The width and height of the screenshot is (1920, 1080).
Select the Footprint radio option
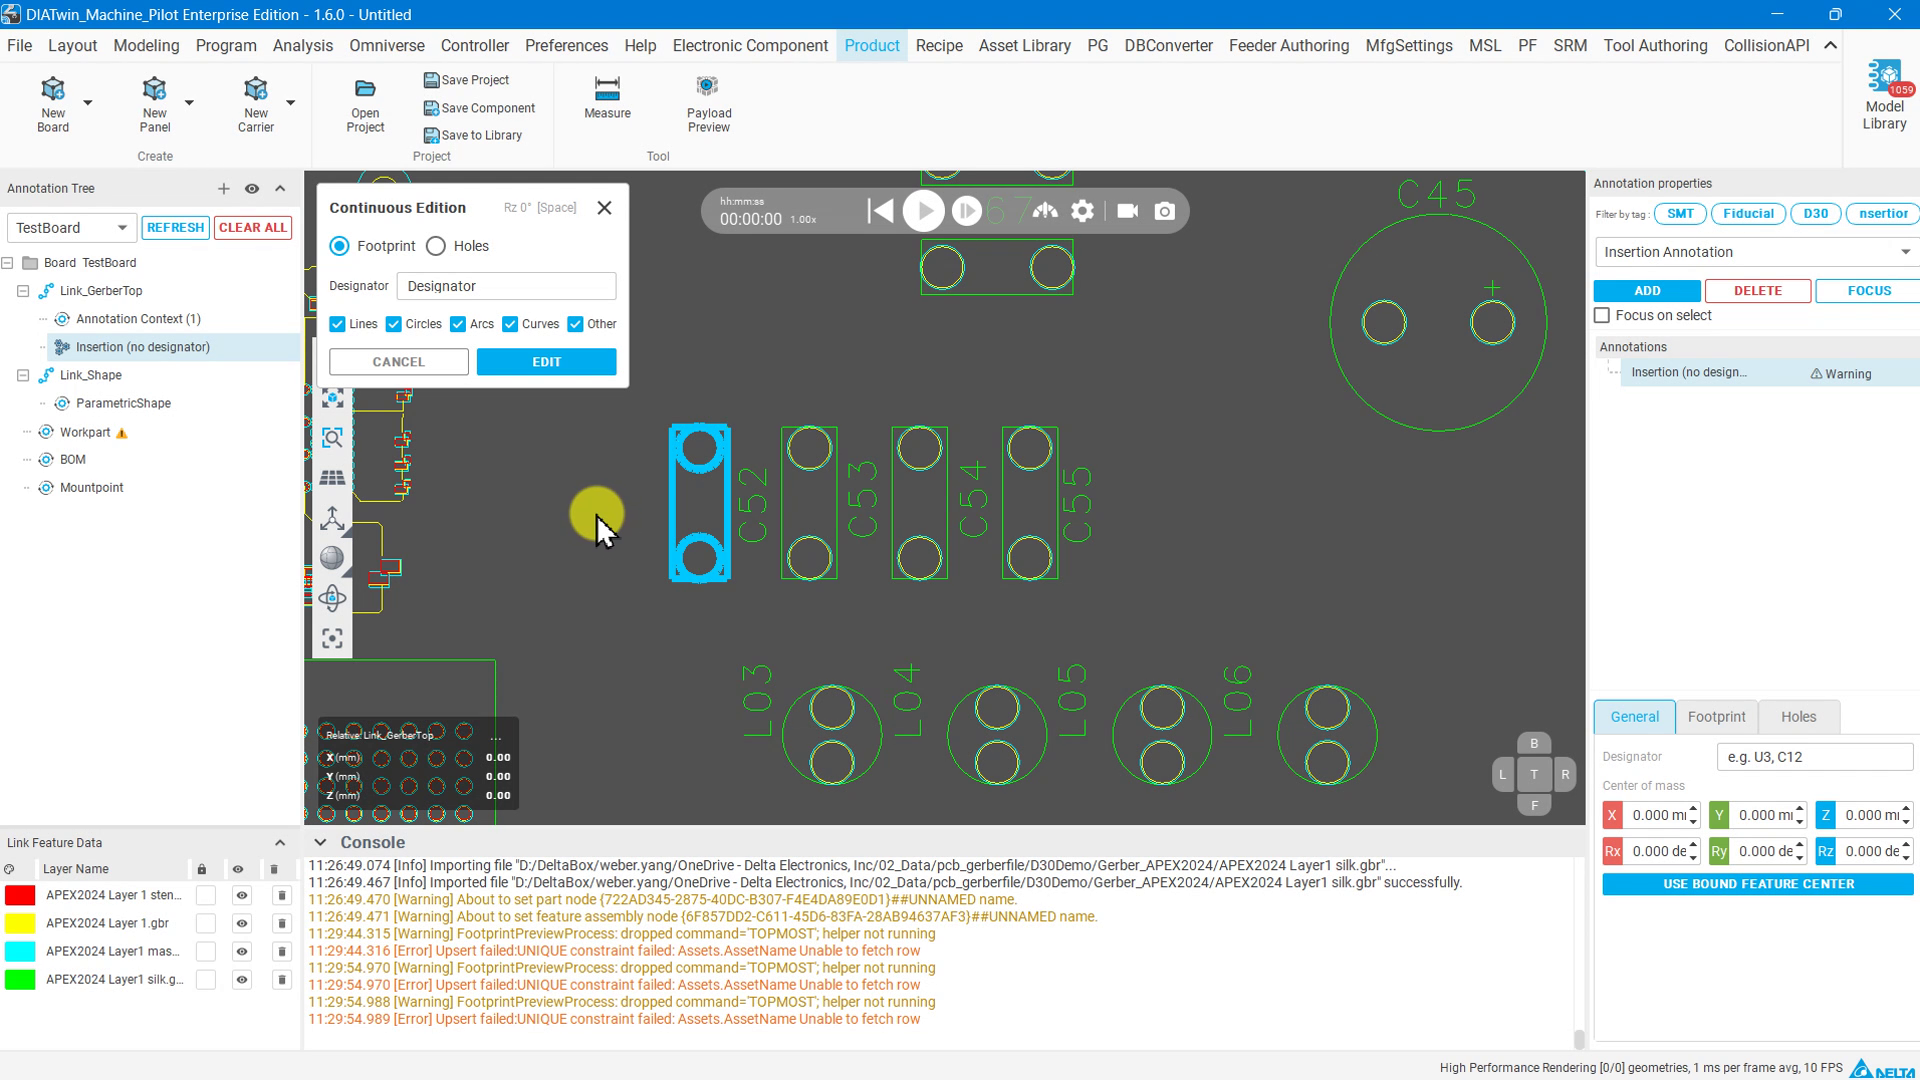(340, 246)
